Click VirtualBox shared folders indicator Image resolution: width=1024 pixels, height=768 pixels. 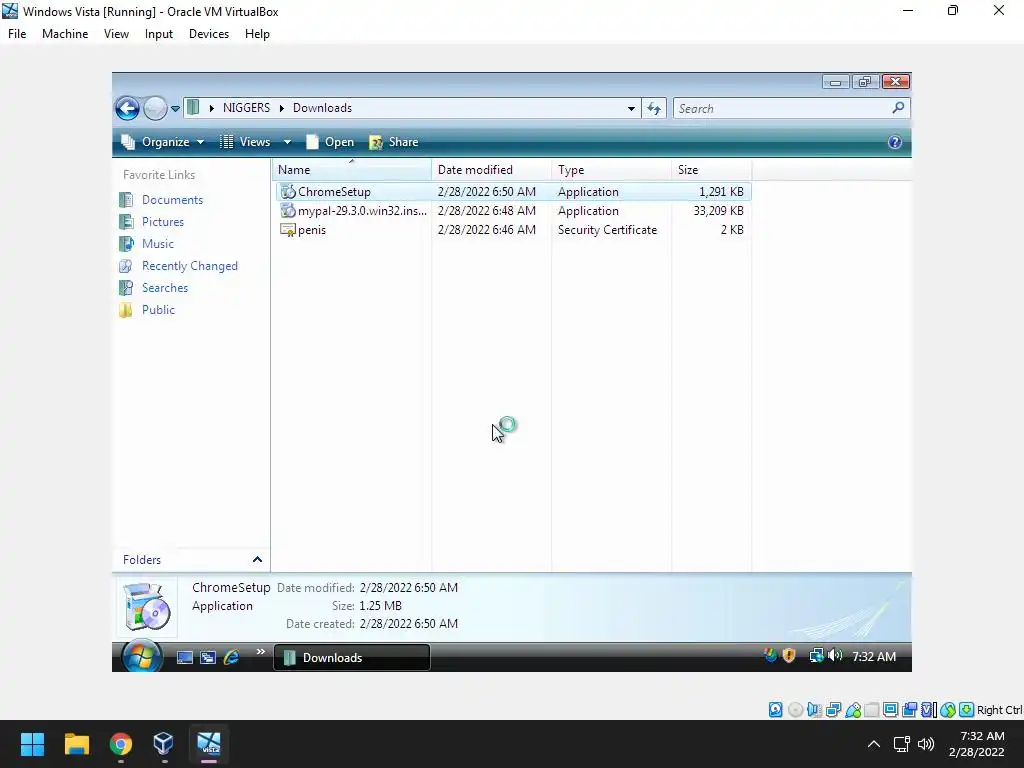[x=871, y=710]
